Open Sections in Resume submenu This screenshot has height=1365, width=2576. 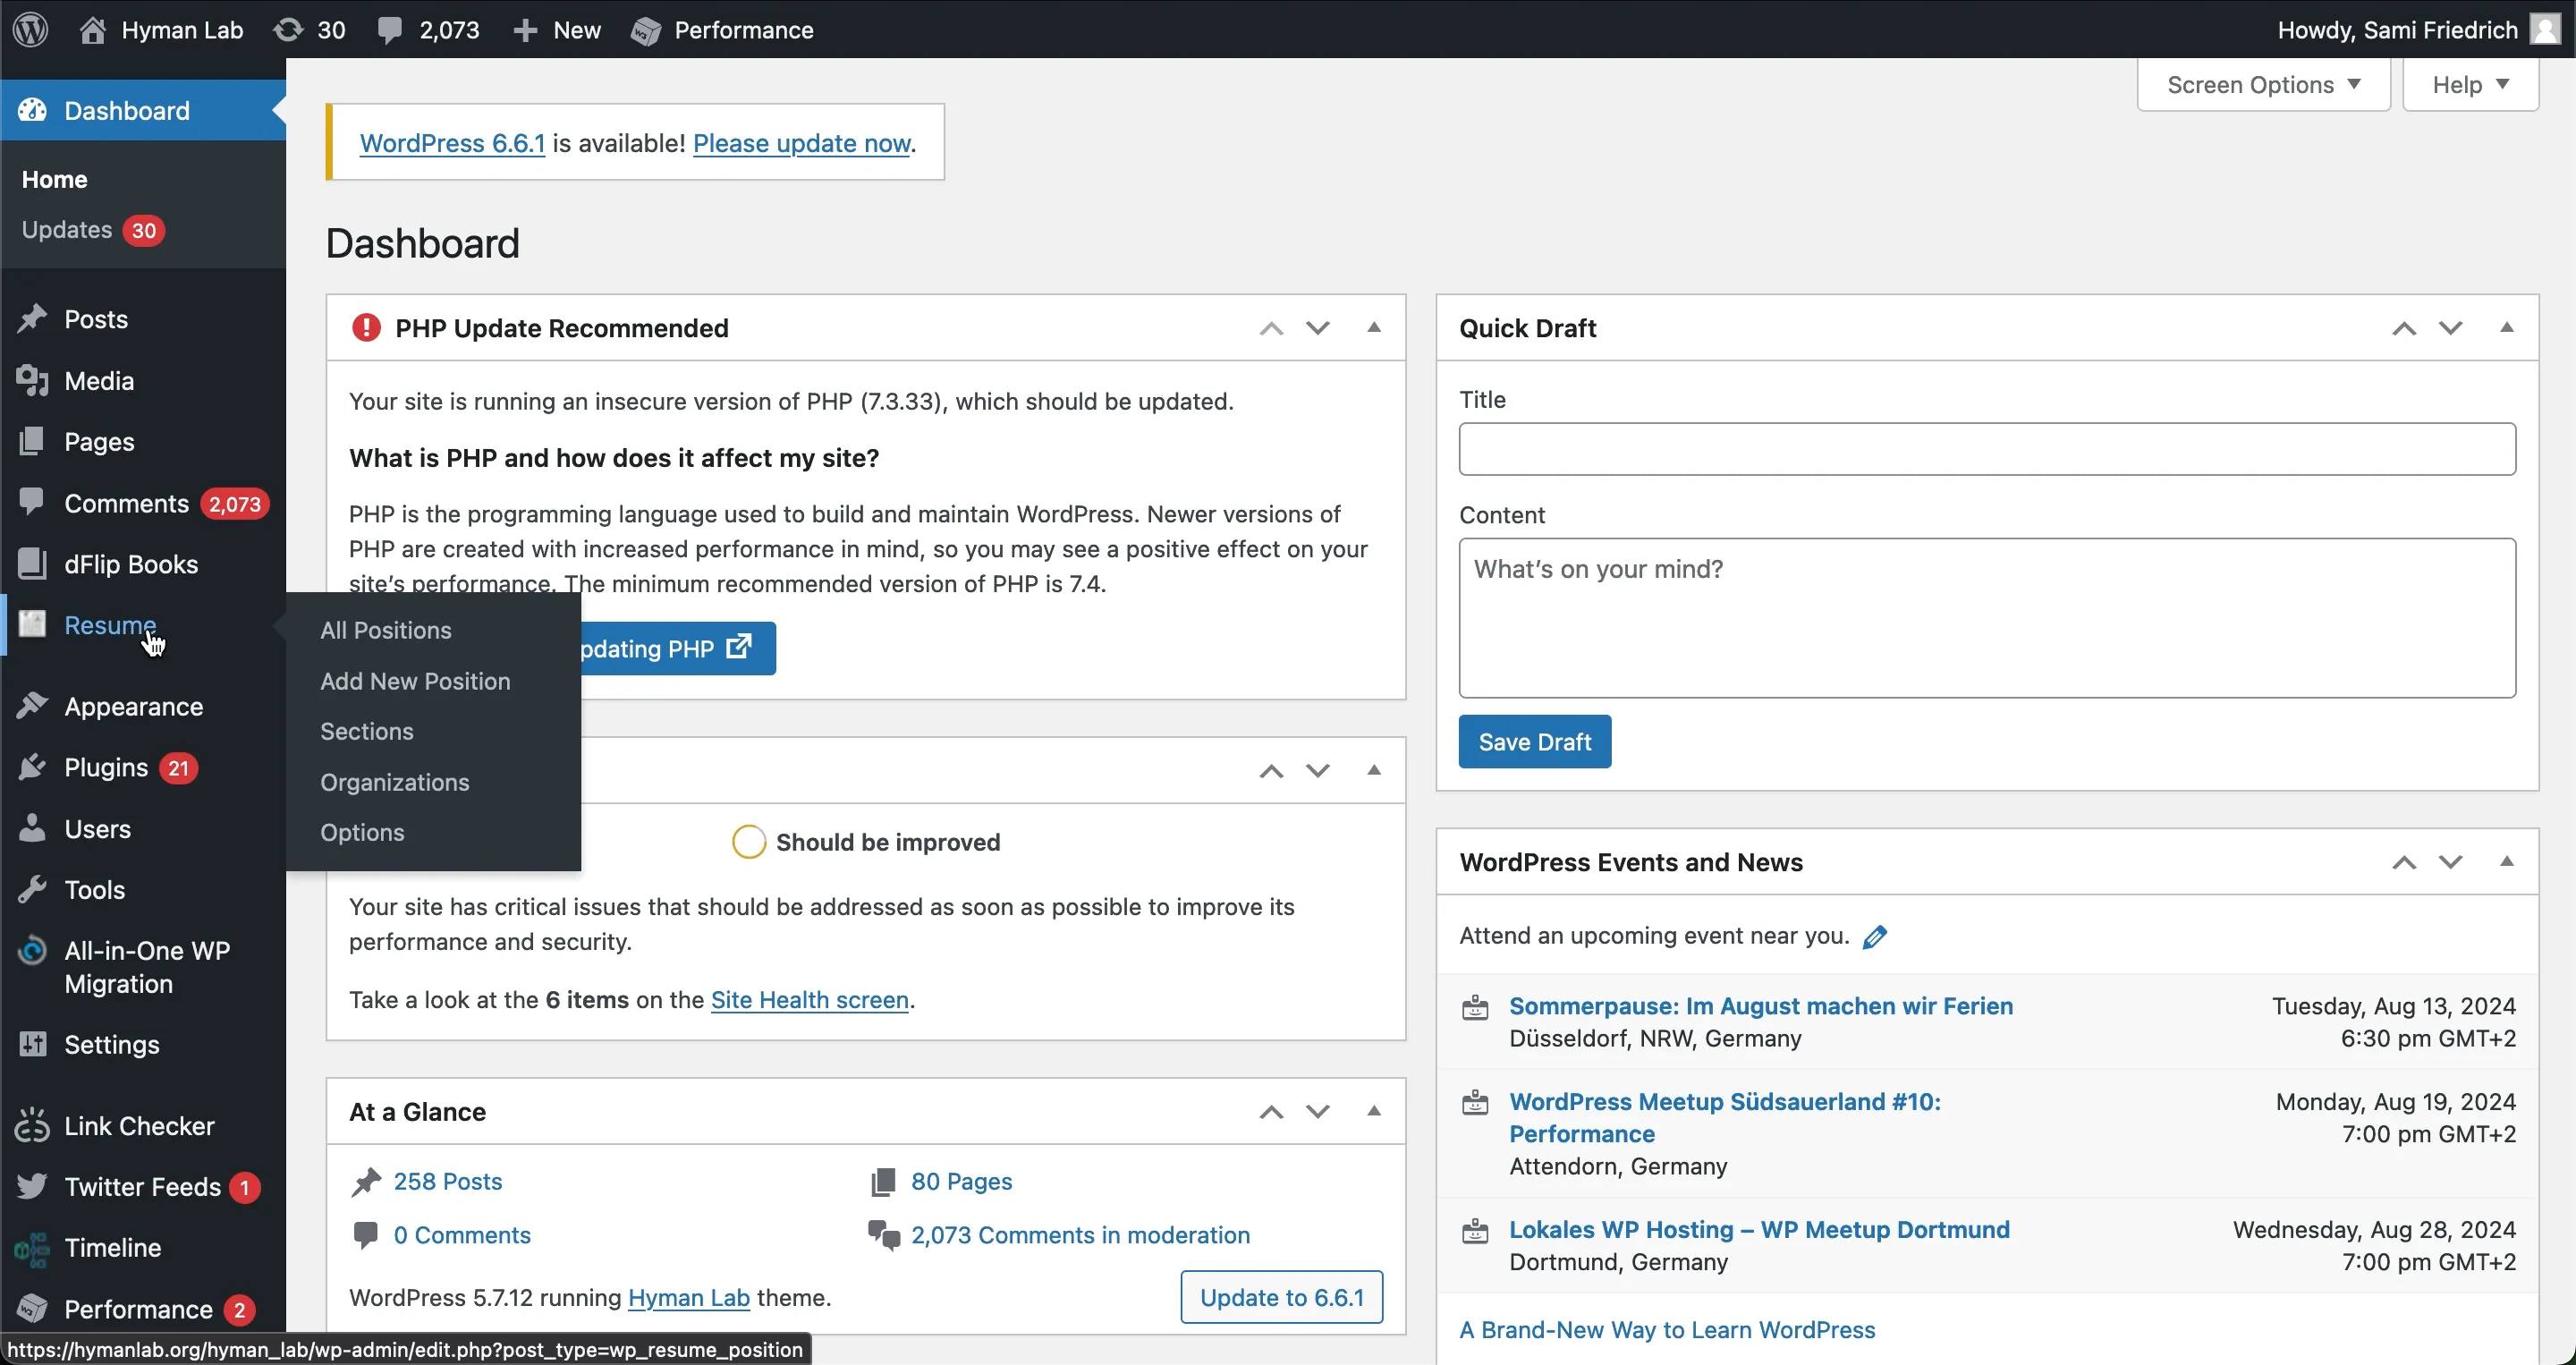367,731
